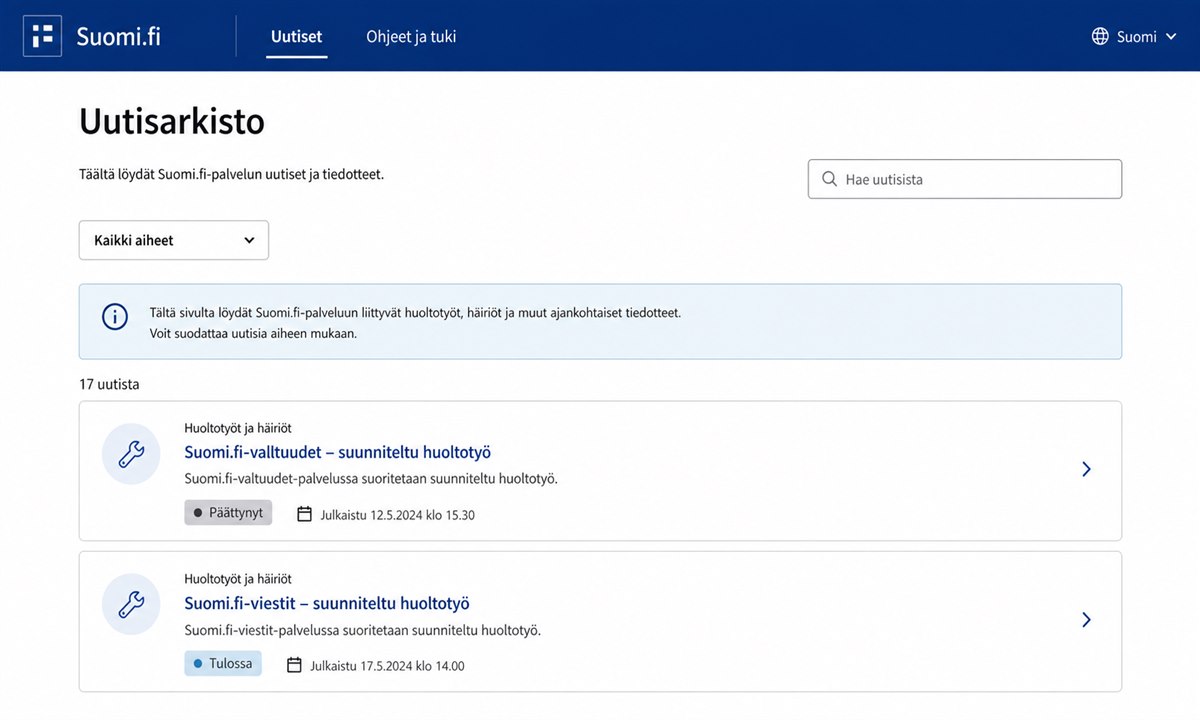This screenshot has height=720, width=1200.
Task: Focus the Hae uutisista search field
Action: click(965, 179)
